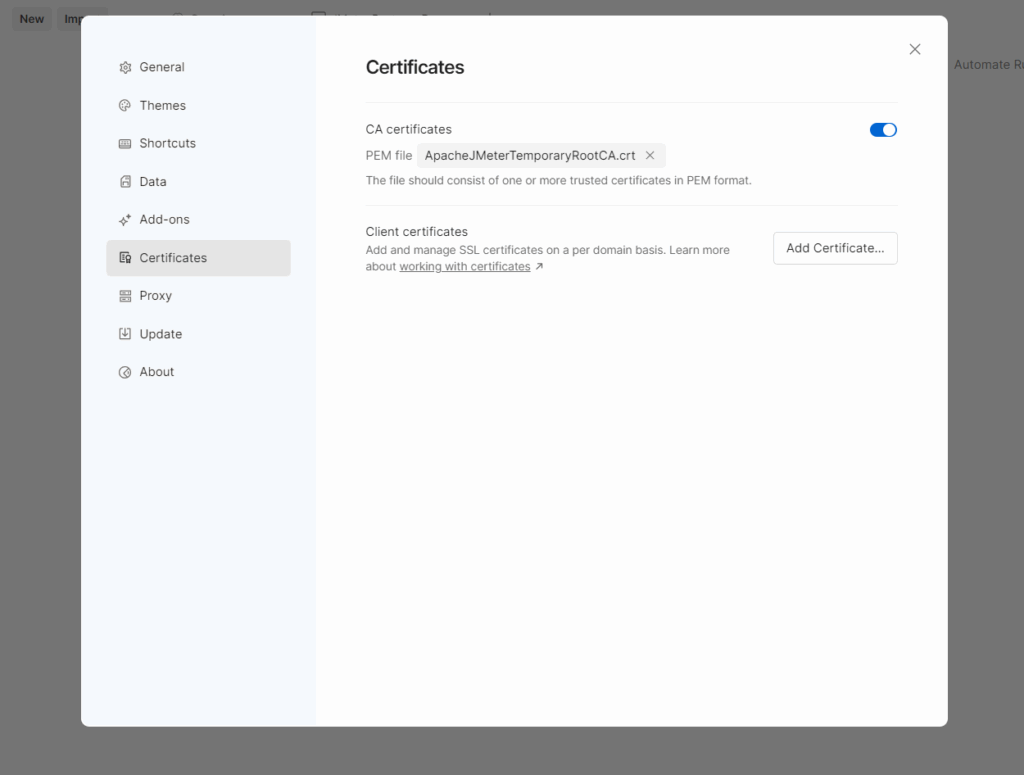Screen dimensions: 1024x775
Task: Close the settings dialog
Action: pos(914,48)
